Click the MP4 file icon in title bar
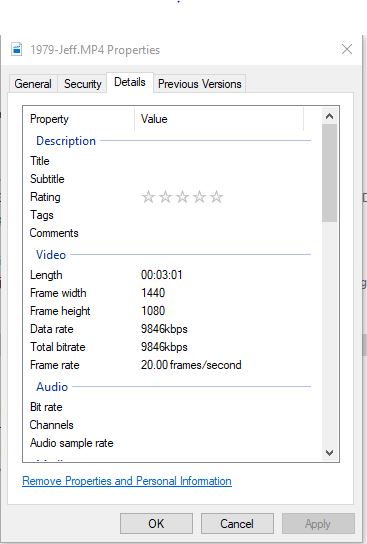 coord(16,49)
